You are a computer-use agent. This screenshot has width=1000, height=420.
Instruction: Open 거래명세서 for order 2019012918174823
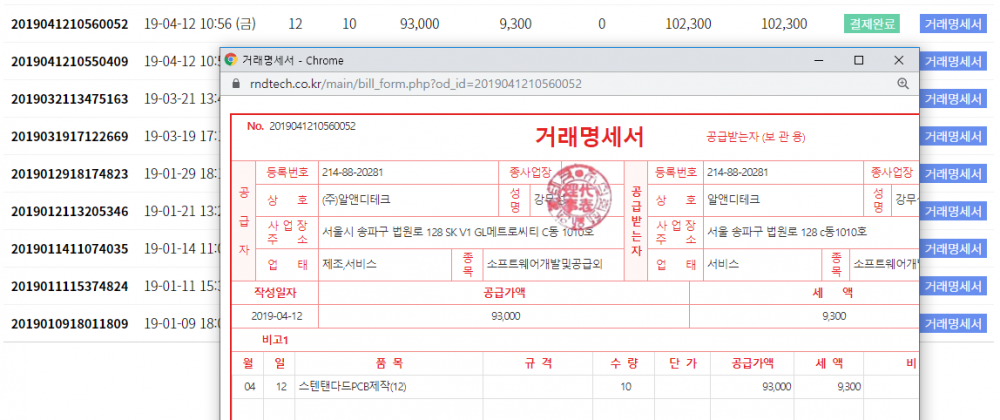[953, 174]
